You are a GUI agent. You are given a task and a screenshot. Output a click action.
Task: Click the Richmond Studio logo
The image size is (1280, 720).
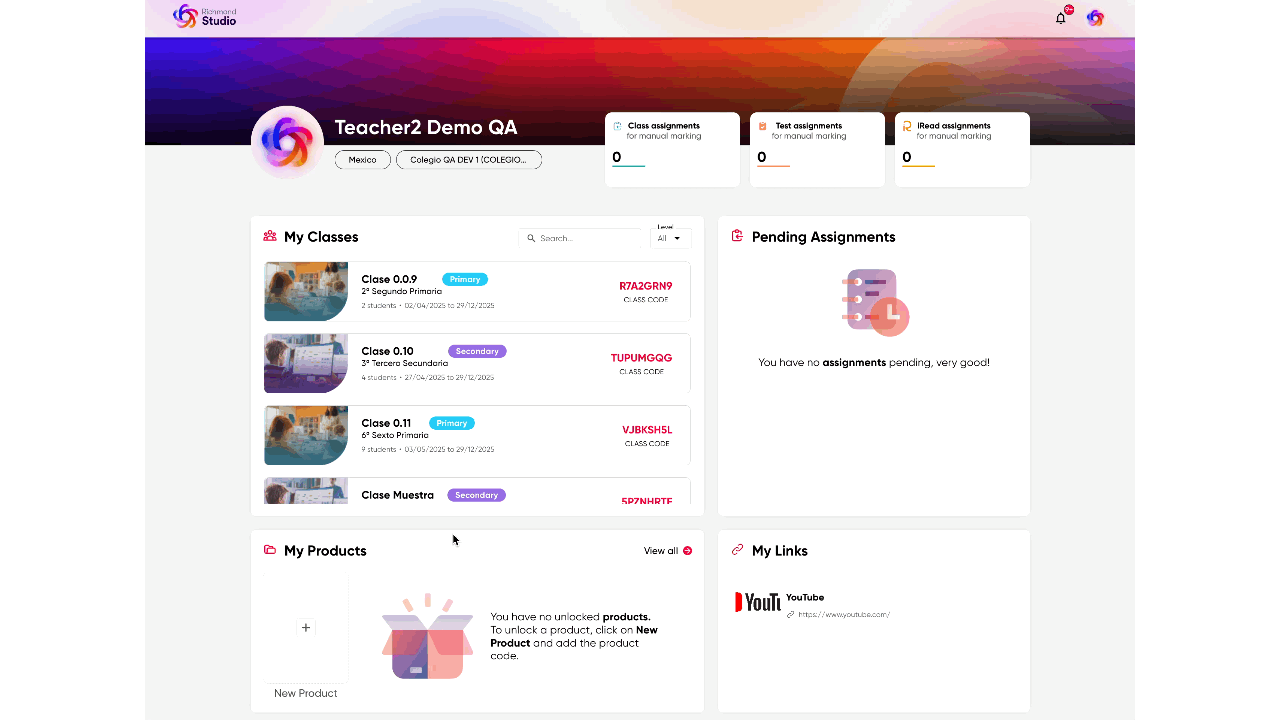[205, 16]
